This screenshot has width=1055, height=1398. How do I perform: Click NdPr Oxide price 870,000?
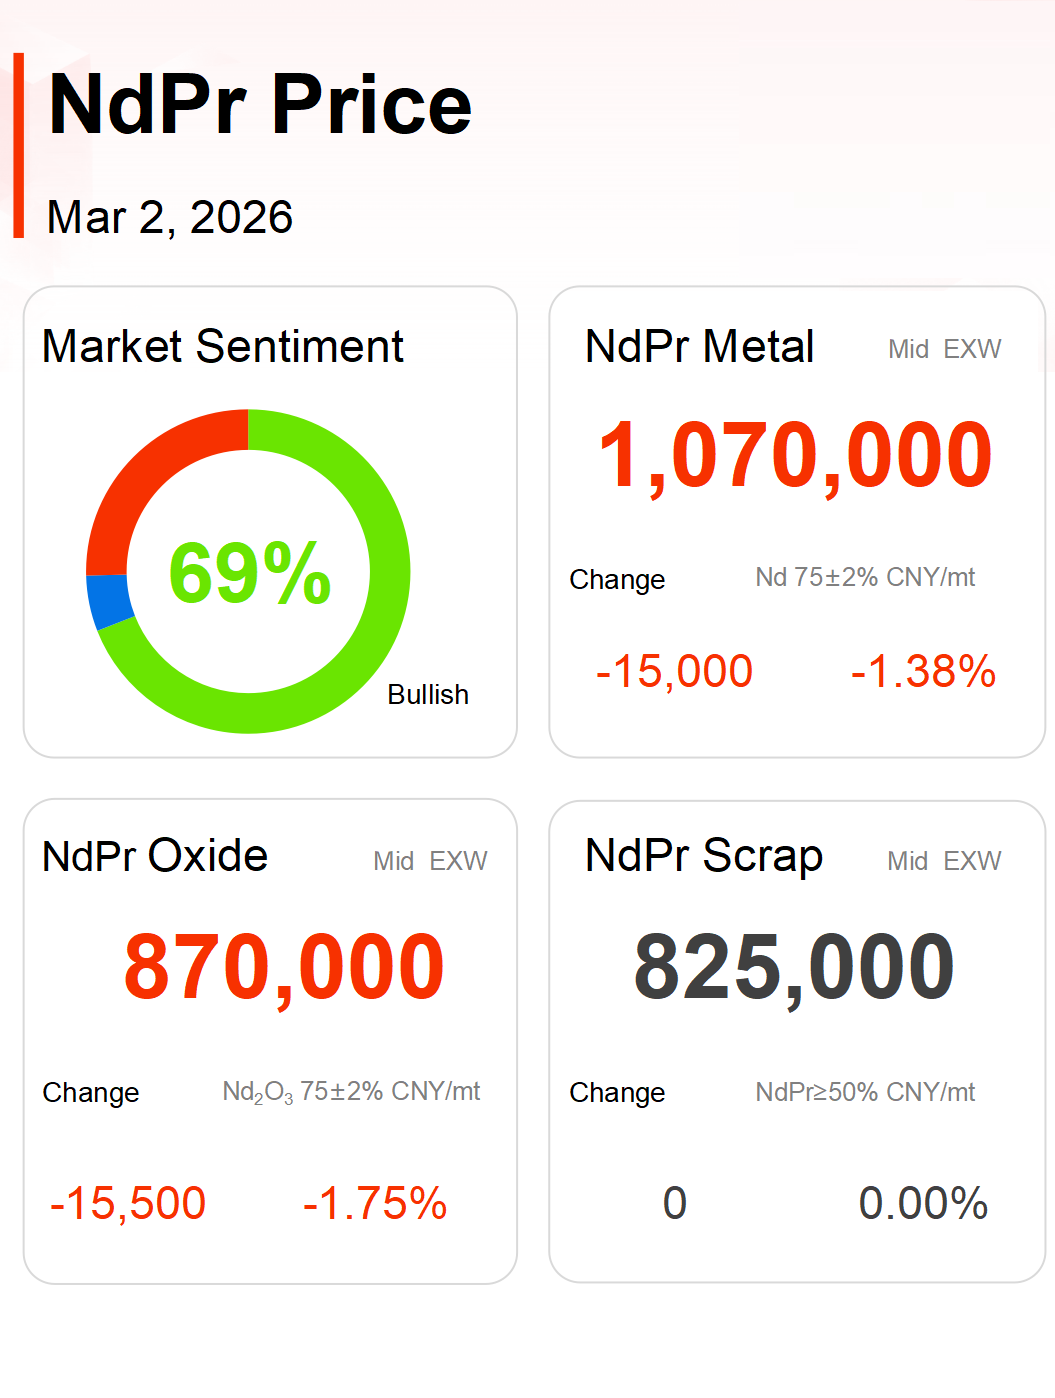(x=284, y=967)
